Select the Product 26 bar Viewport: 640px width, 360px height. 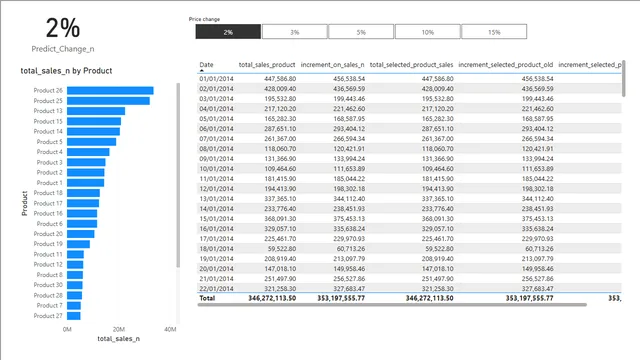(110, 91)
